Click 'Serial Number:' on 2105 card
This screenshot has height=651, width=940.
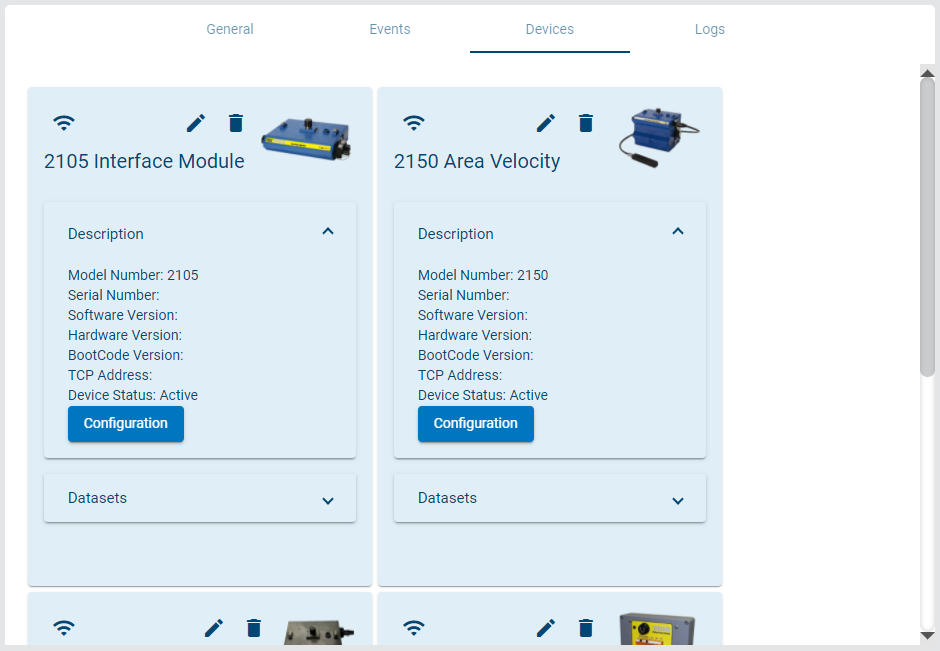click(x=114, y=295)
